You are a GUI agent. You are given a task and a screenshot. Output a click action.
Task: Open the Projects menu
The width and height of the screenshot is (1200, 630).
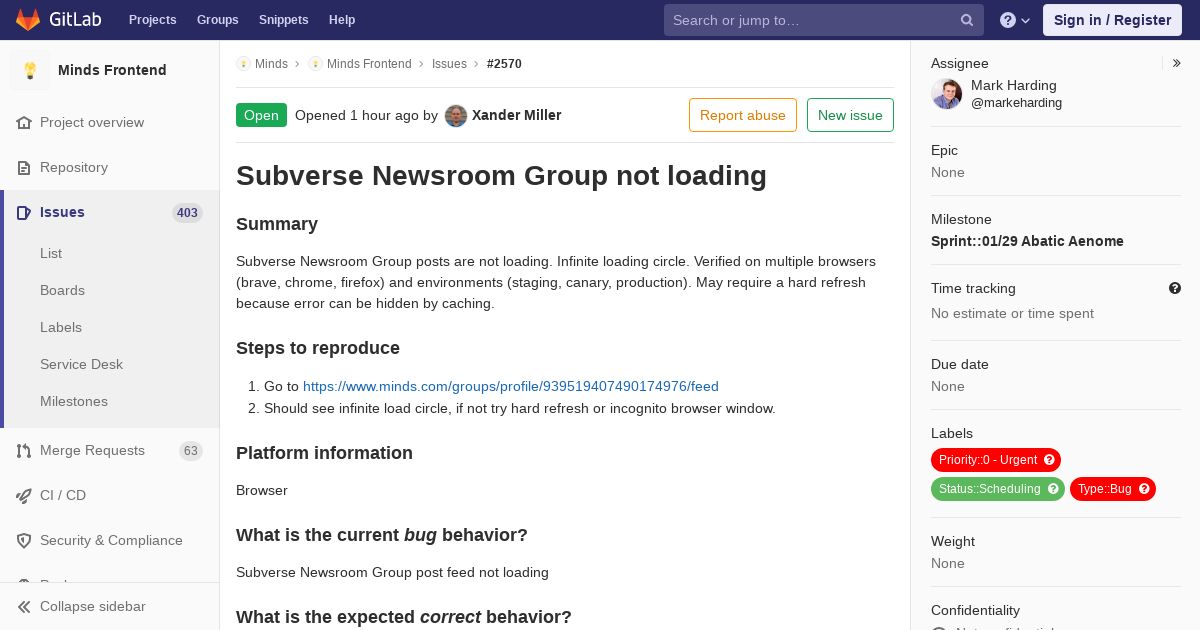pos(153,20)
